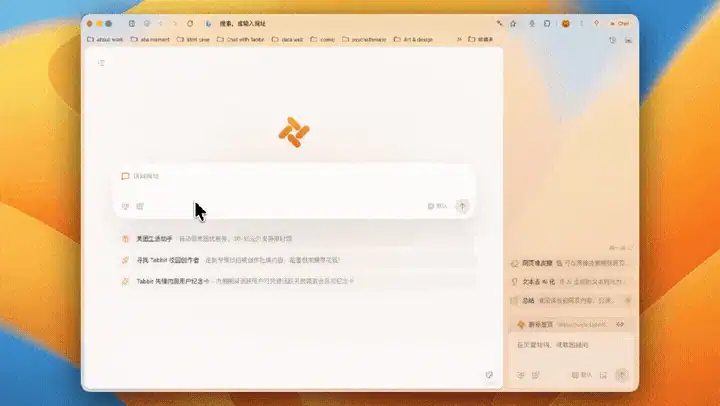Open the 'about work' bookmark folder
The width and height of the screenshot is (720, 406).
(x=105, y=39)
